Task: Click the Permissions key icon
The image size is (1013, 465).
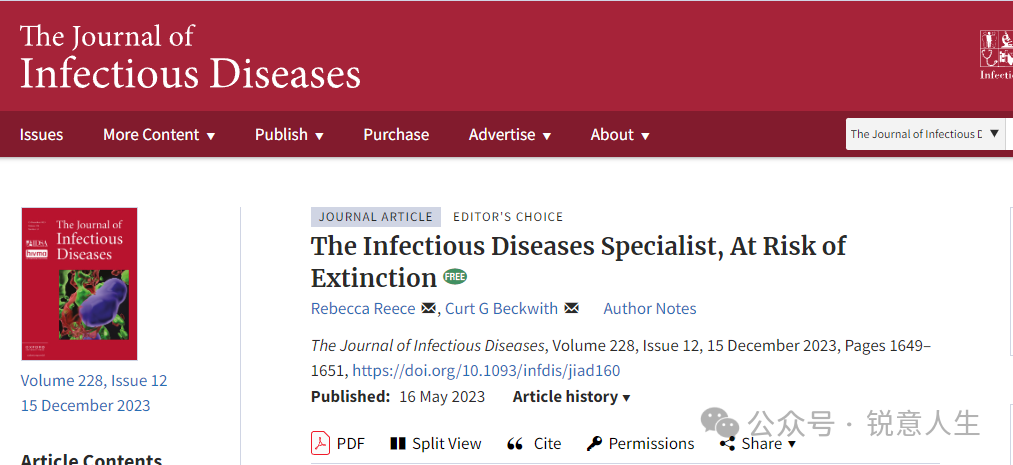Action: (594, 443)
